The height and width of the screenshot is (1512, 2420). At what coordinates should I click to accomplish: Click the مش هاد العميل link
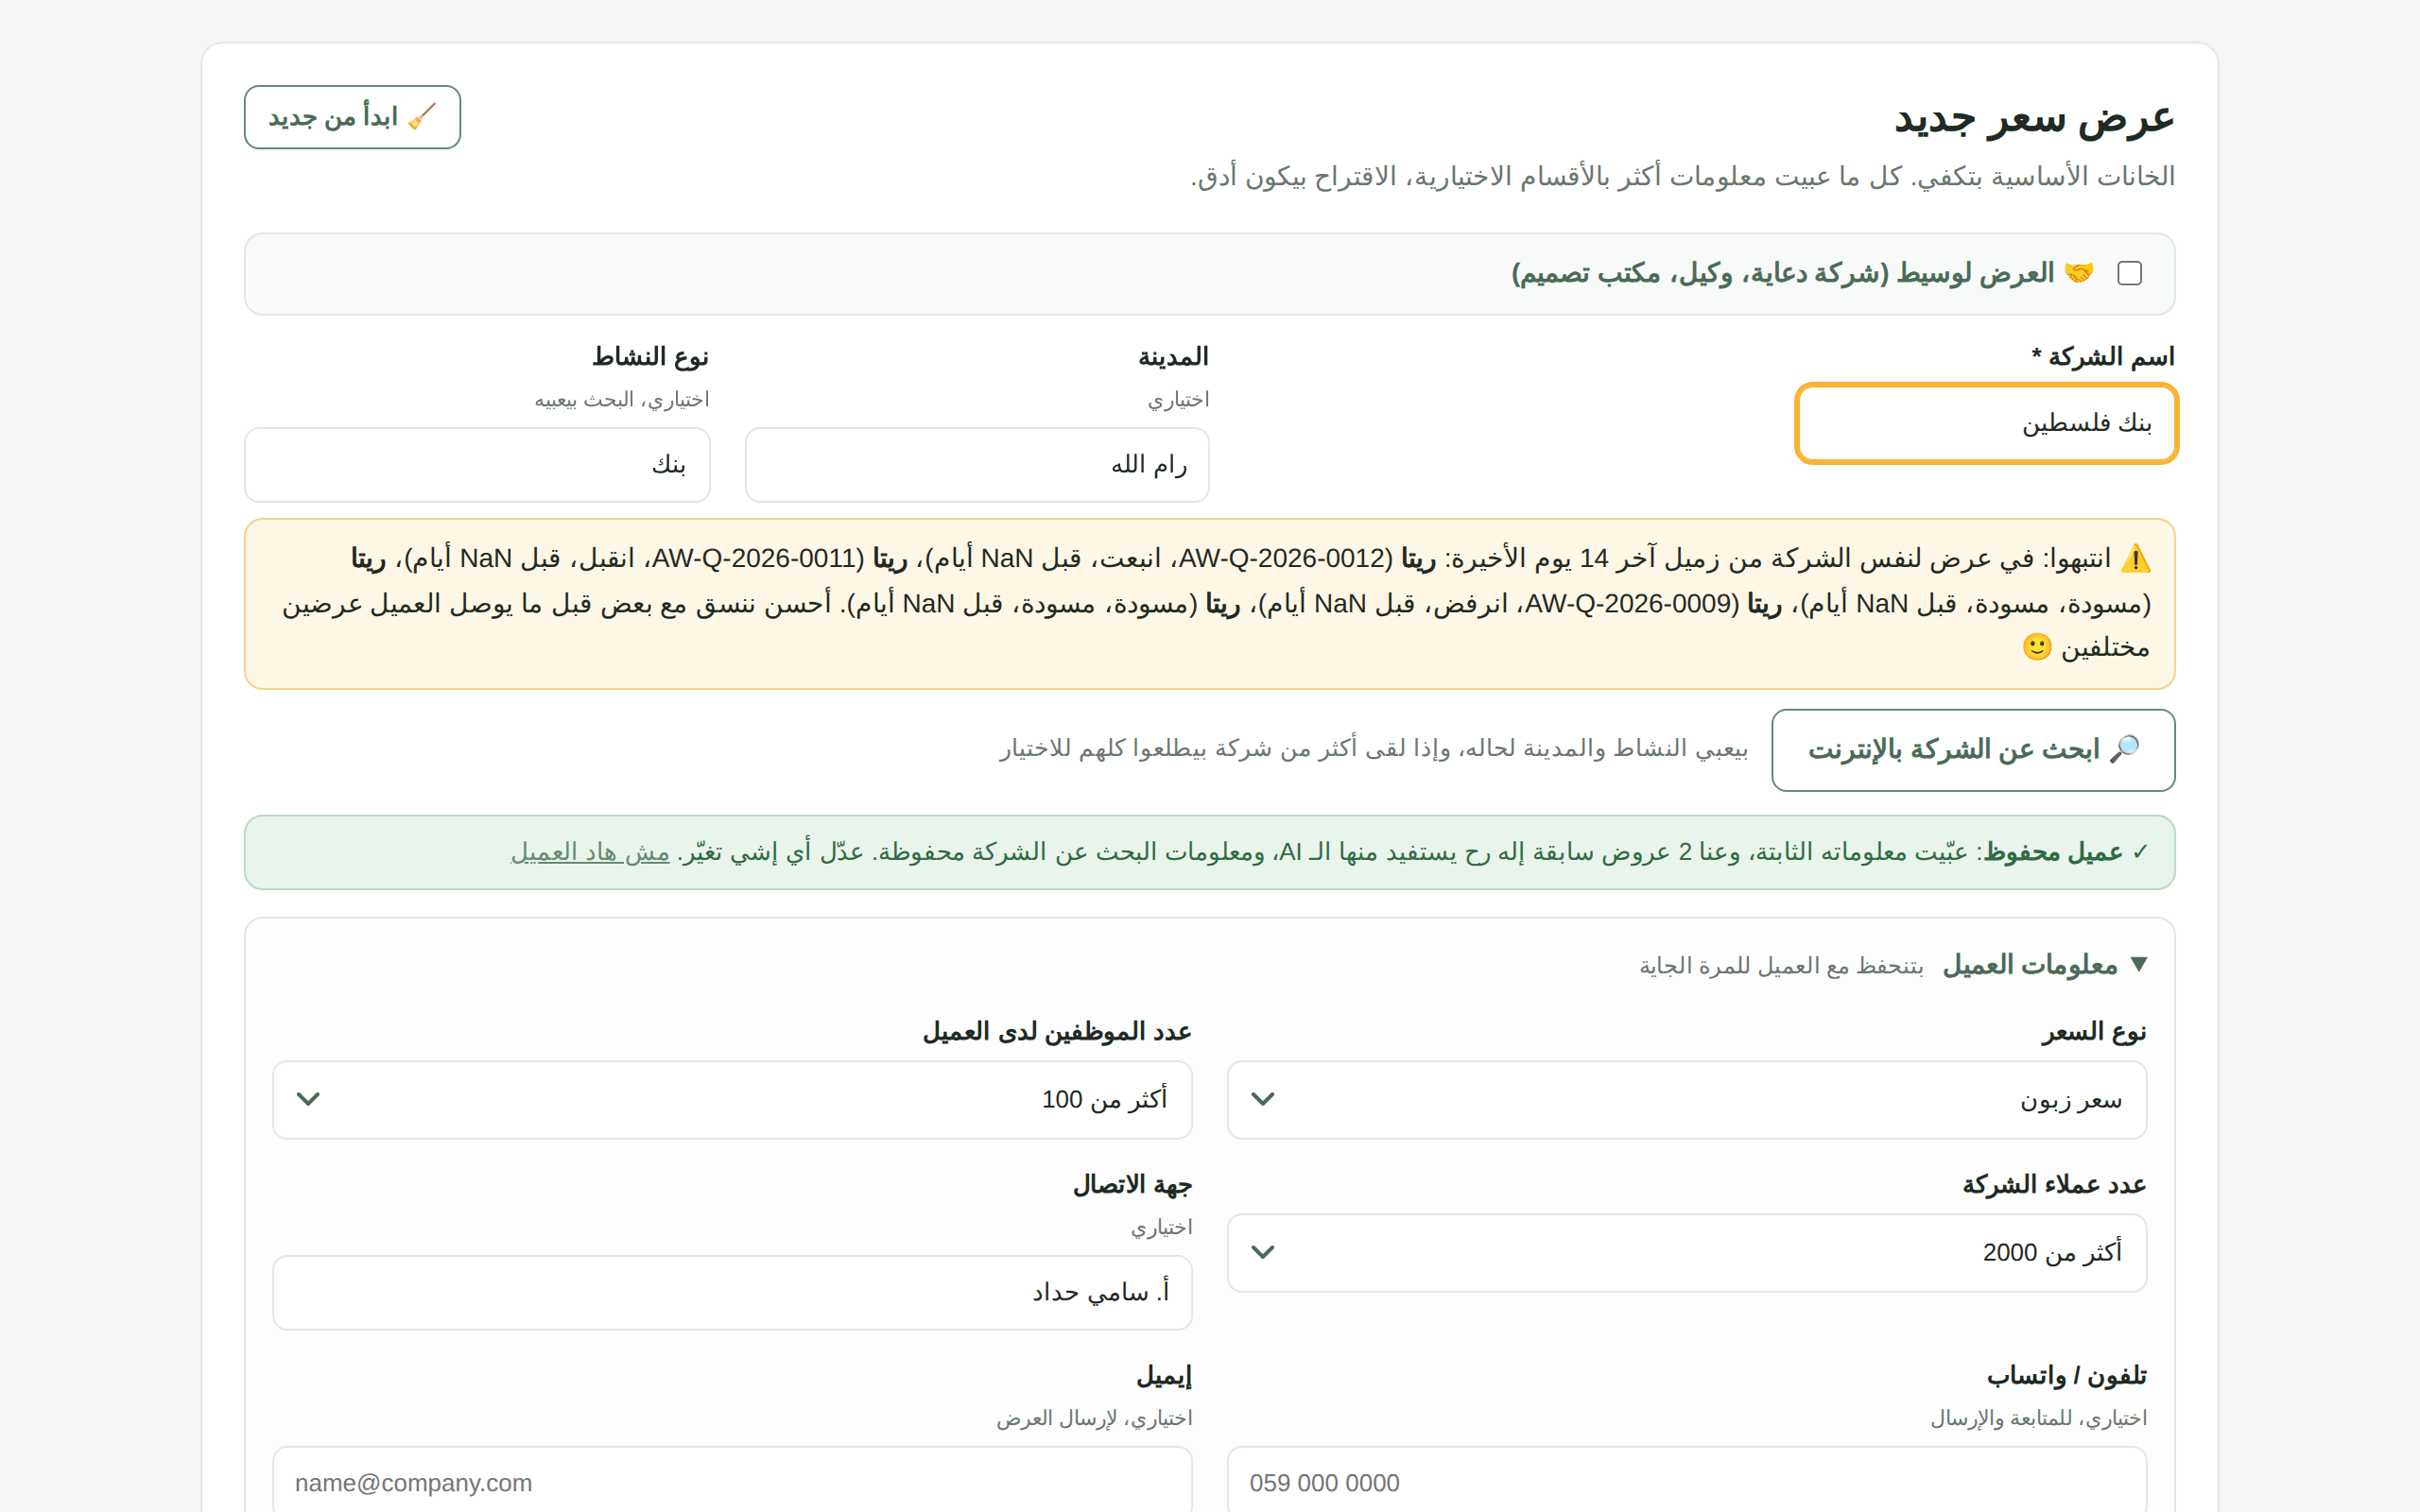[x=590, y=852]
